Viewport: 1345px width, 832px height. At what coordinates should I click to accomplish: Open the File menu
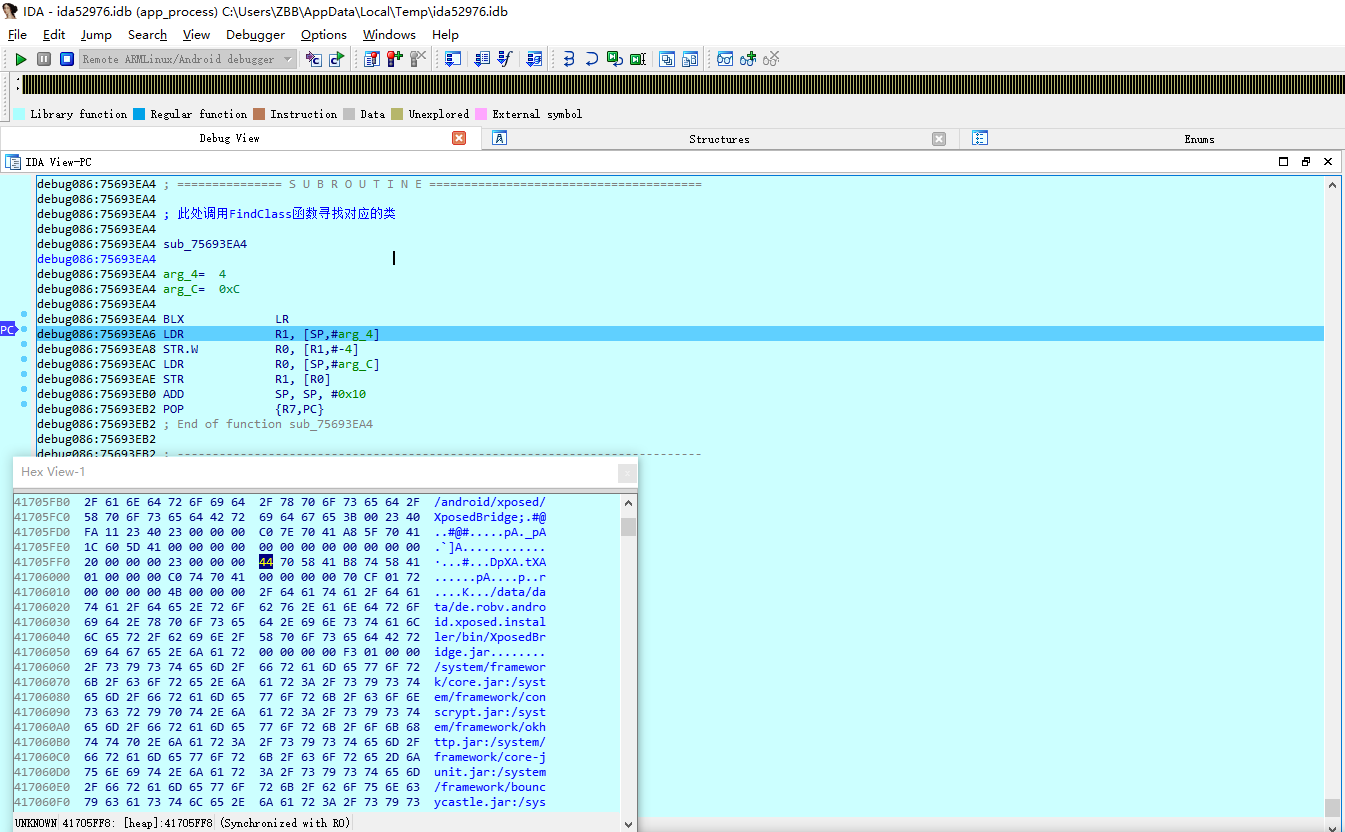(17, 35)
